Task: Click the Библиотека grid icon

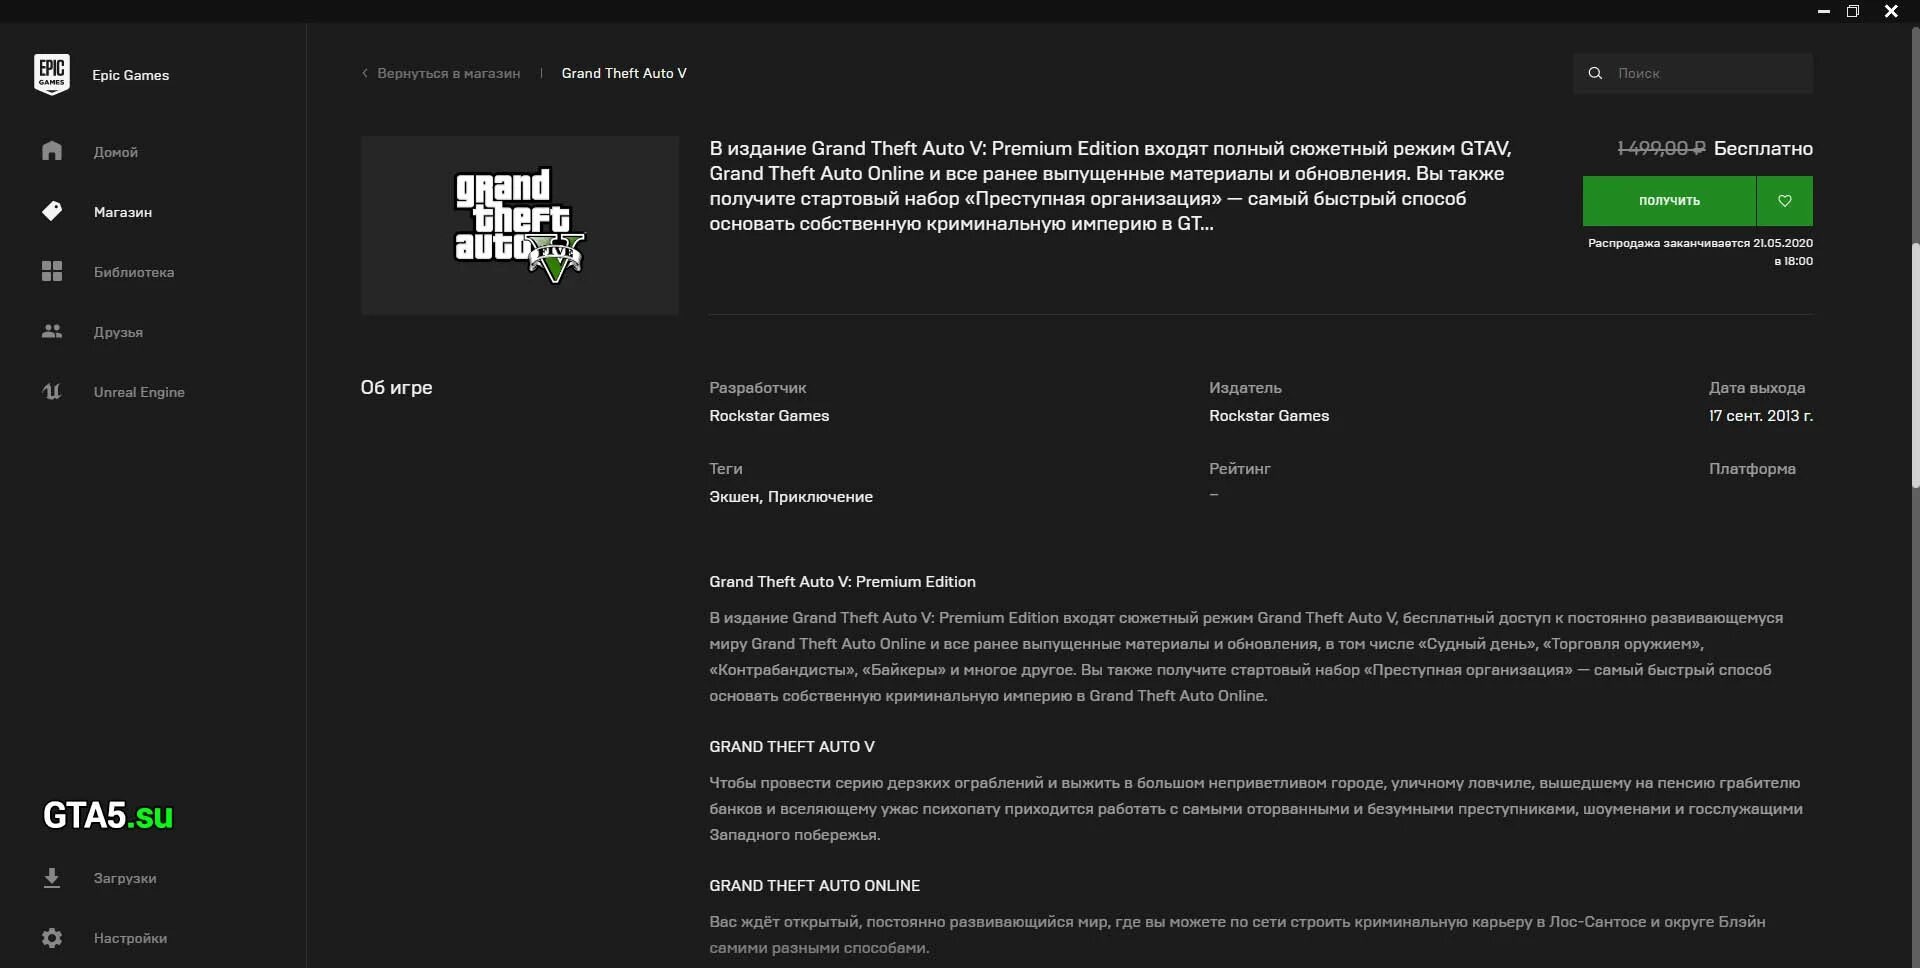Action: [x=52, y=271]
